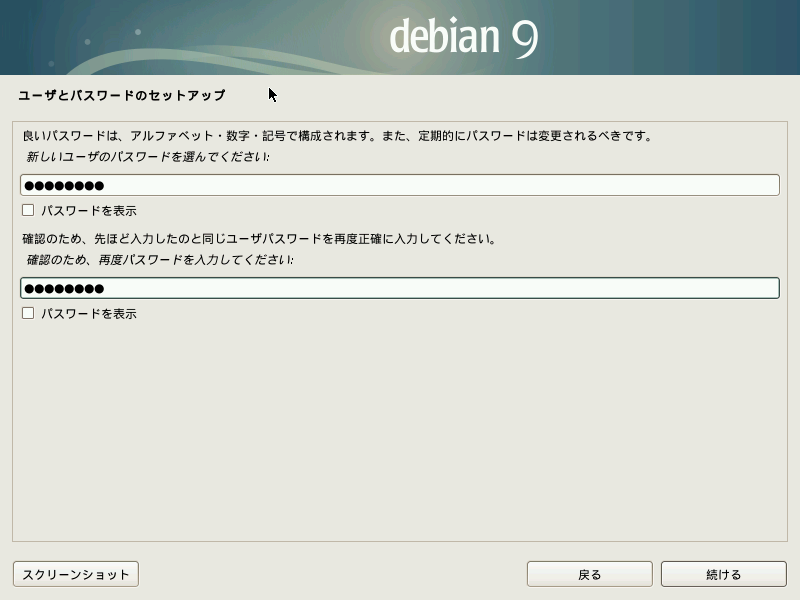Viewport: 800px width, 600px height.
Task: Click the password confirmation field
Action: pyautogui.click(x=399, y=288)
